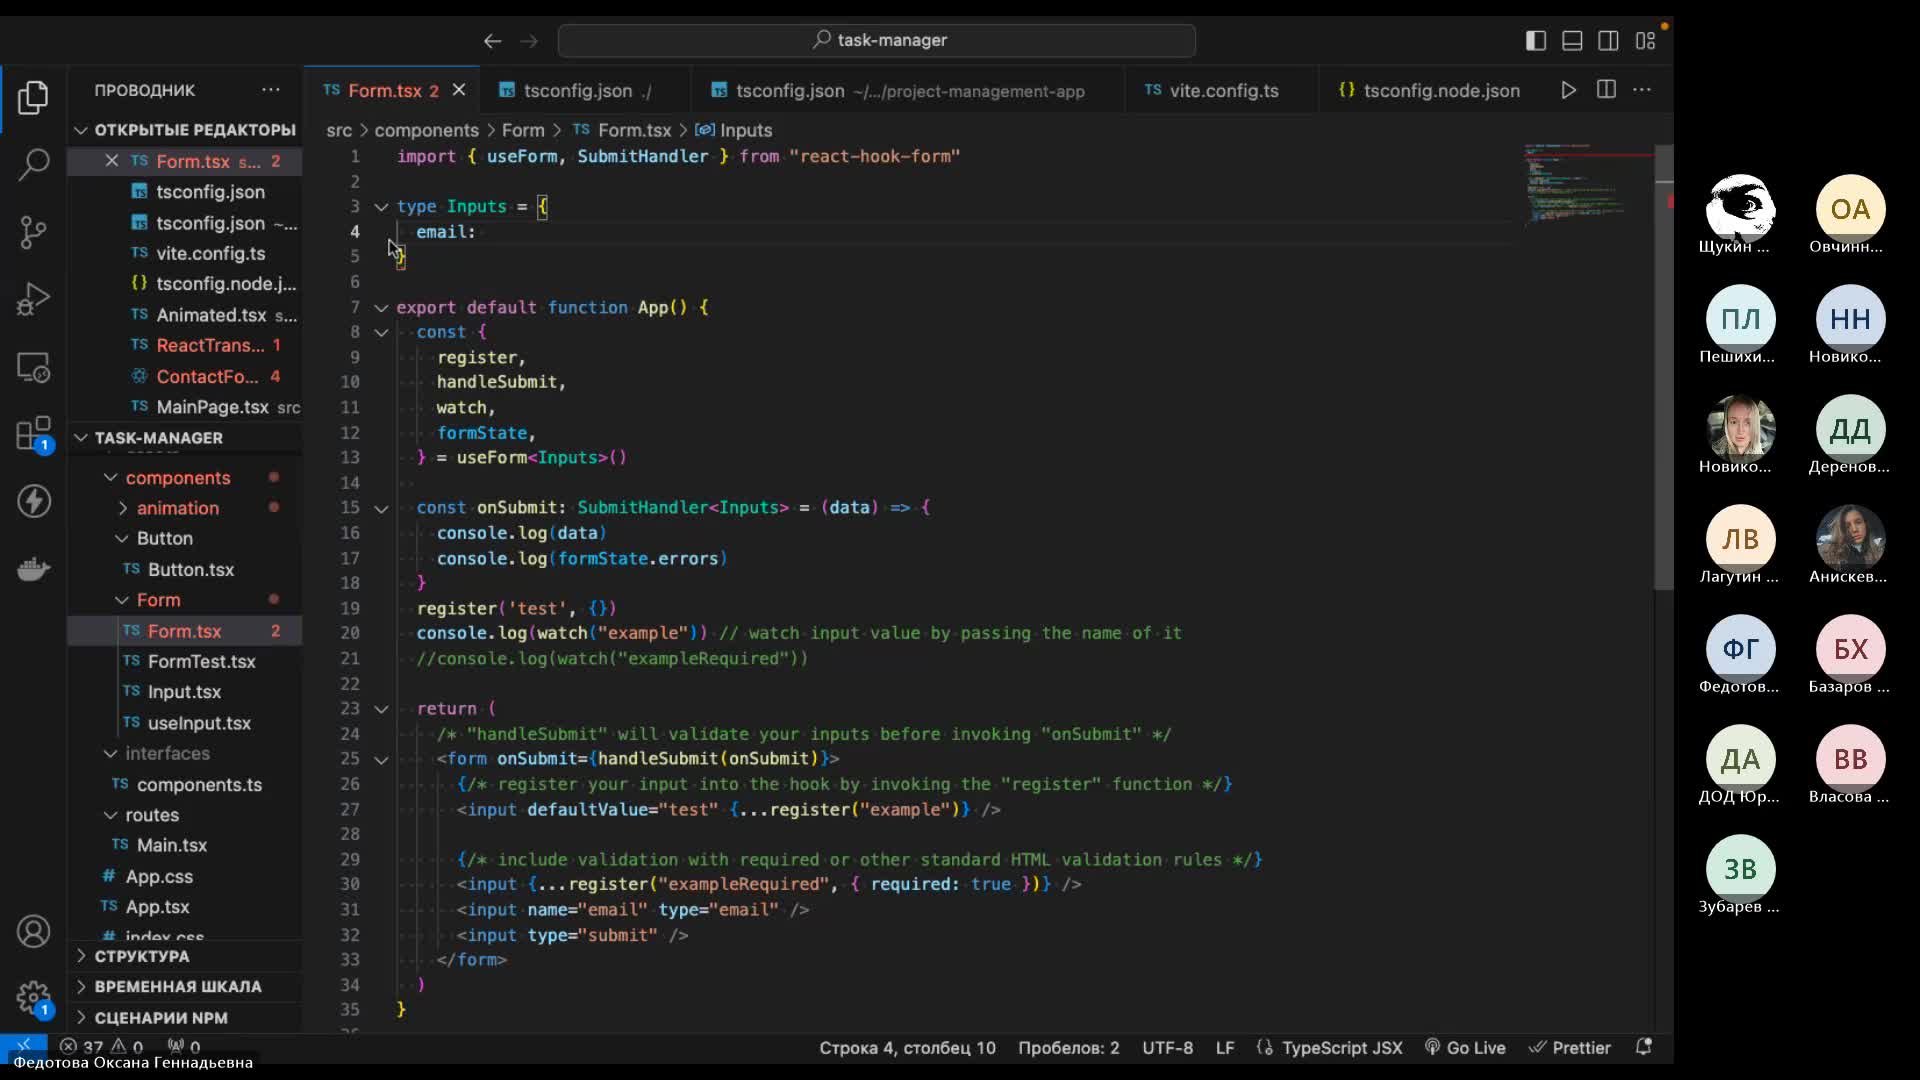Screen dimensions: 1920x1080
Task: Switch to the first tsconfig.json tab
Action: point(585,90)
